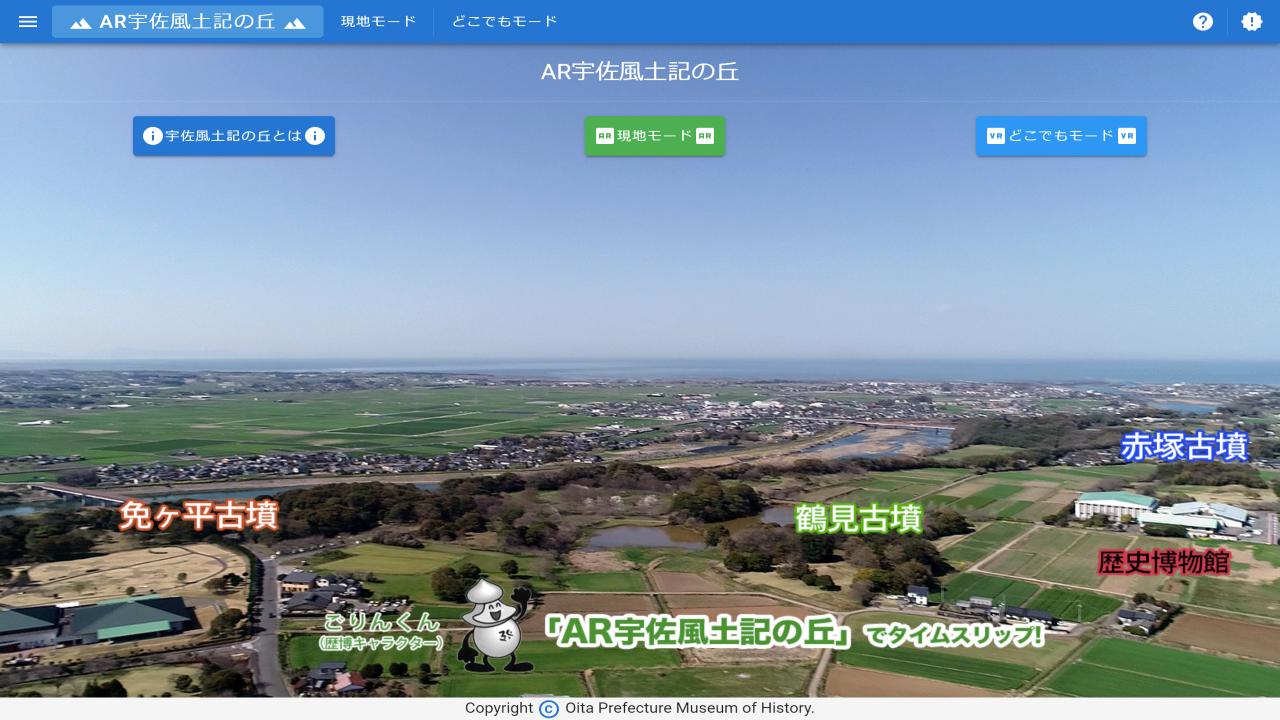Screen dimensions: 1280x720
Task: Open the hamburger navigation menu
Action: pyautogui.click(x=28, y=21)
